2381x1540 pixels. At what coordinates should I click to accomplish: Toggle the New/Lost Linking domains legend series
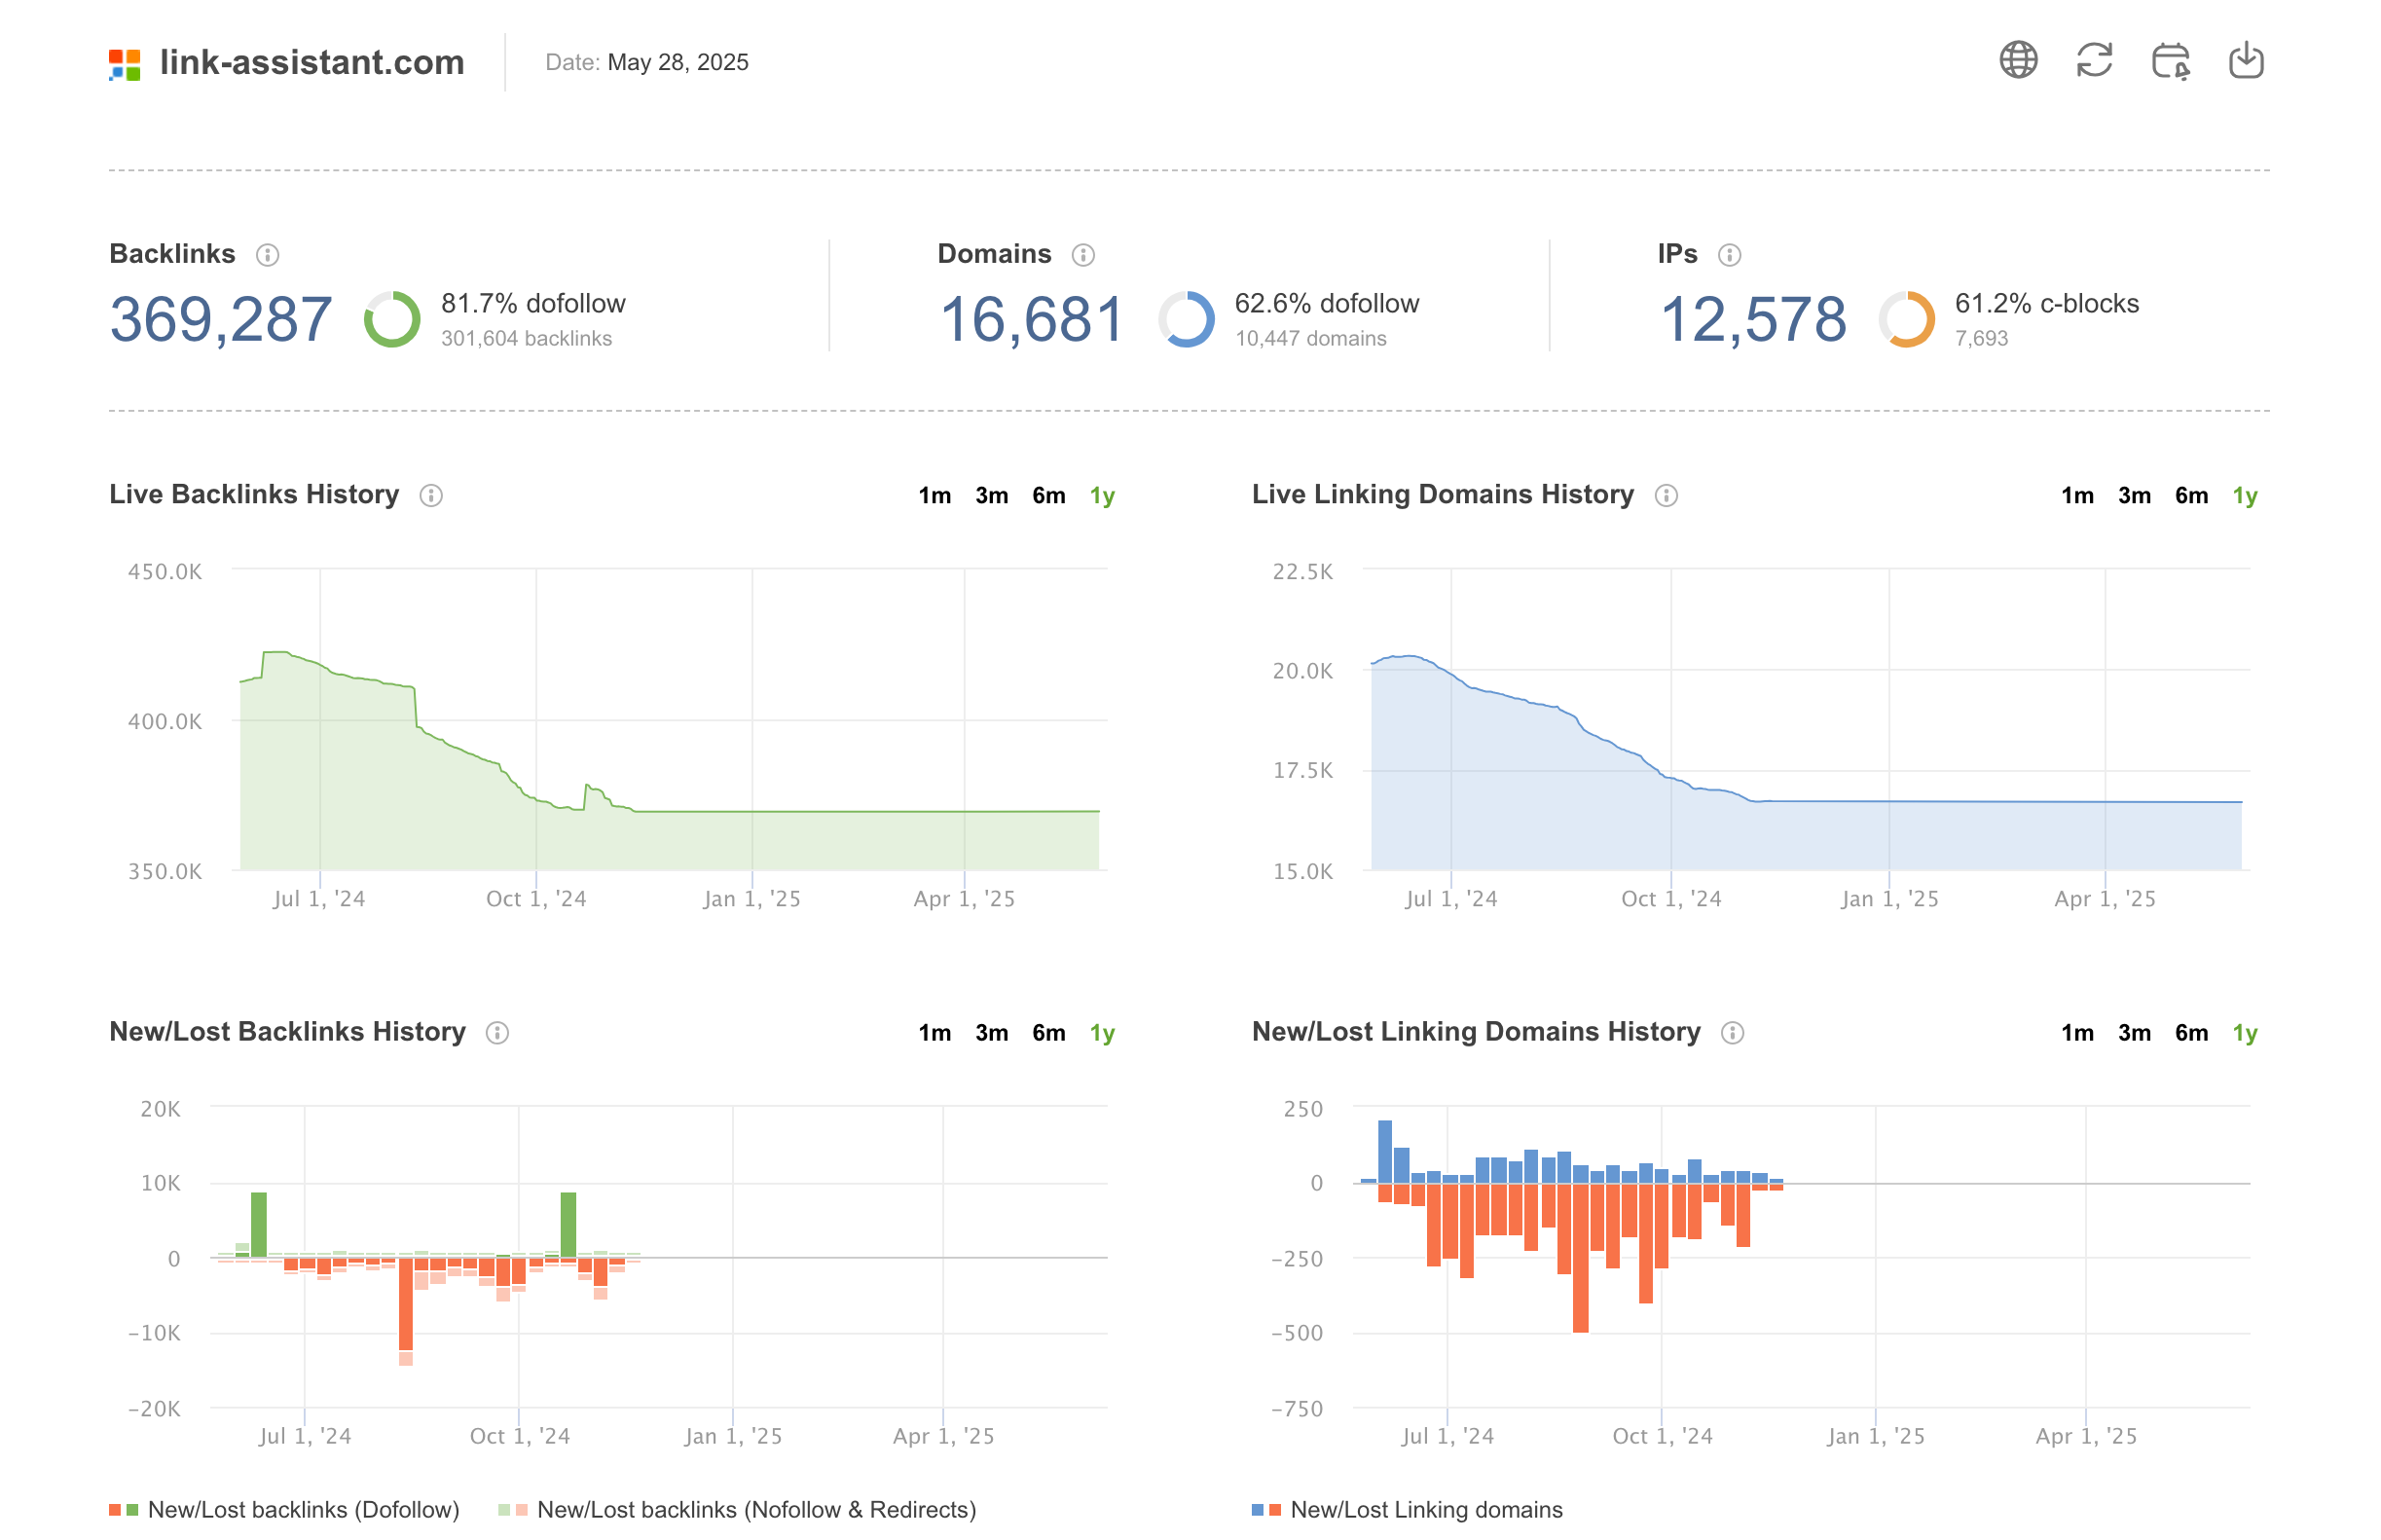(x=1407, y=1509)
